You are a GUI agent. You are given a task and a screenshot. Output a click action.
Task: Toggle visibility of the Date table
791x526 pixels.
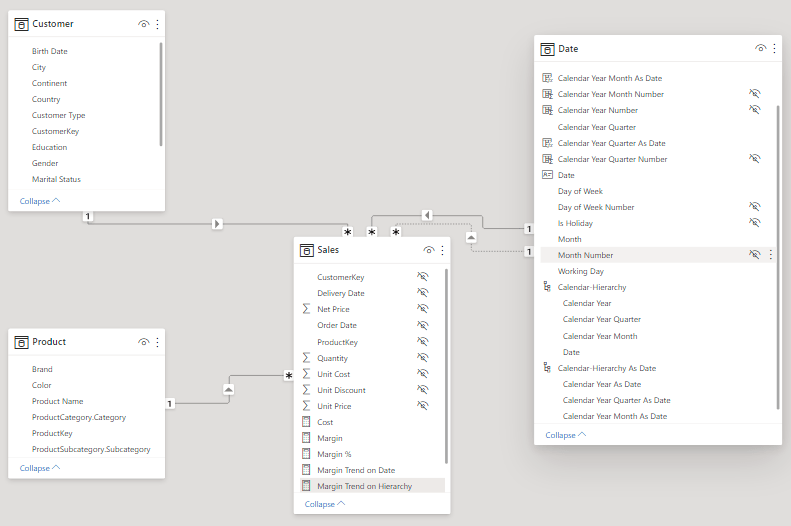760,48
